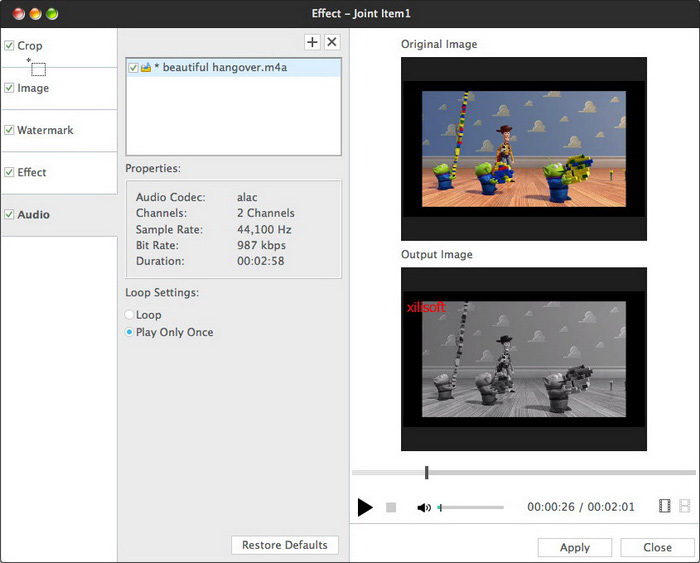
Task: Uncheck the beautiful hangover.m4a checkbox
Action: pyautogui.click(x=133, y=68)
